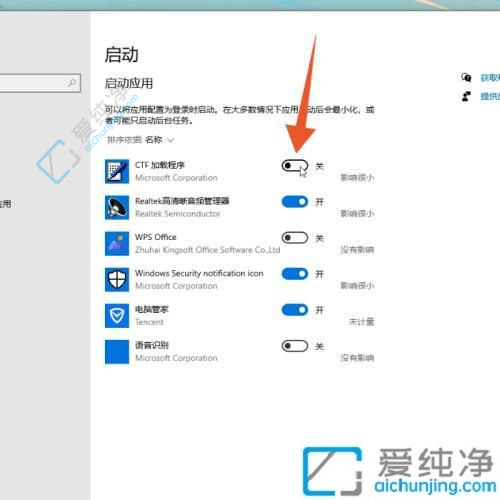
Task: Click the Realtek audio manager speaker icon
Action: coord(117,207)
